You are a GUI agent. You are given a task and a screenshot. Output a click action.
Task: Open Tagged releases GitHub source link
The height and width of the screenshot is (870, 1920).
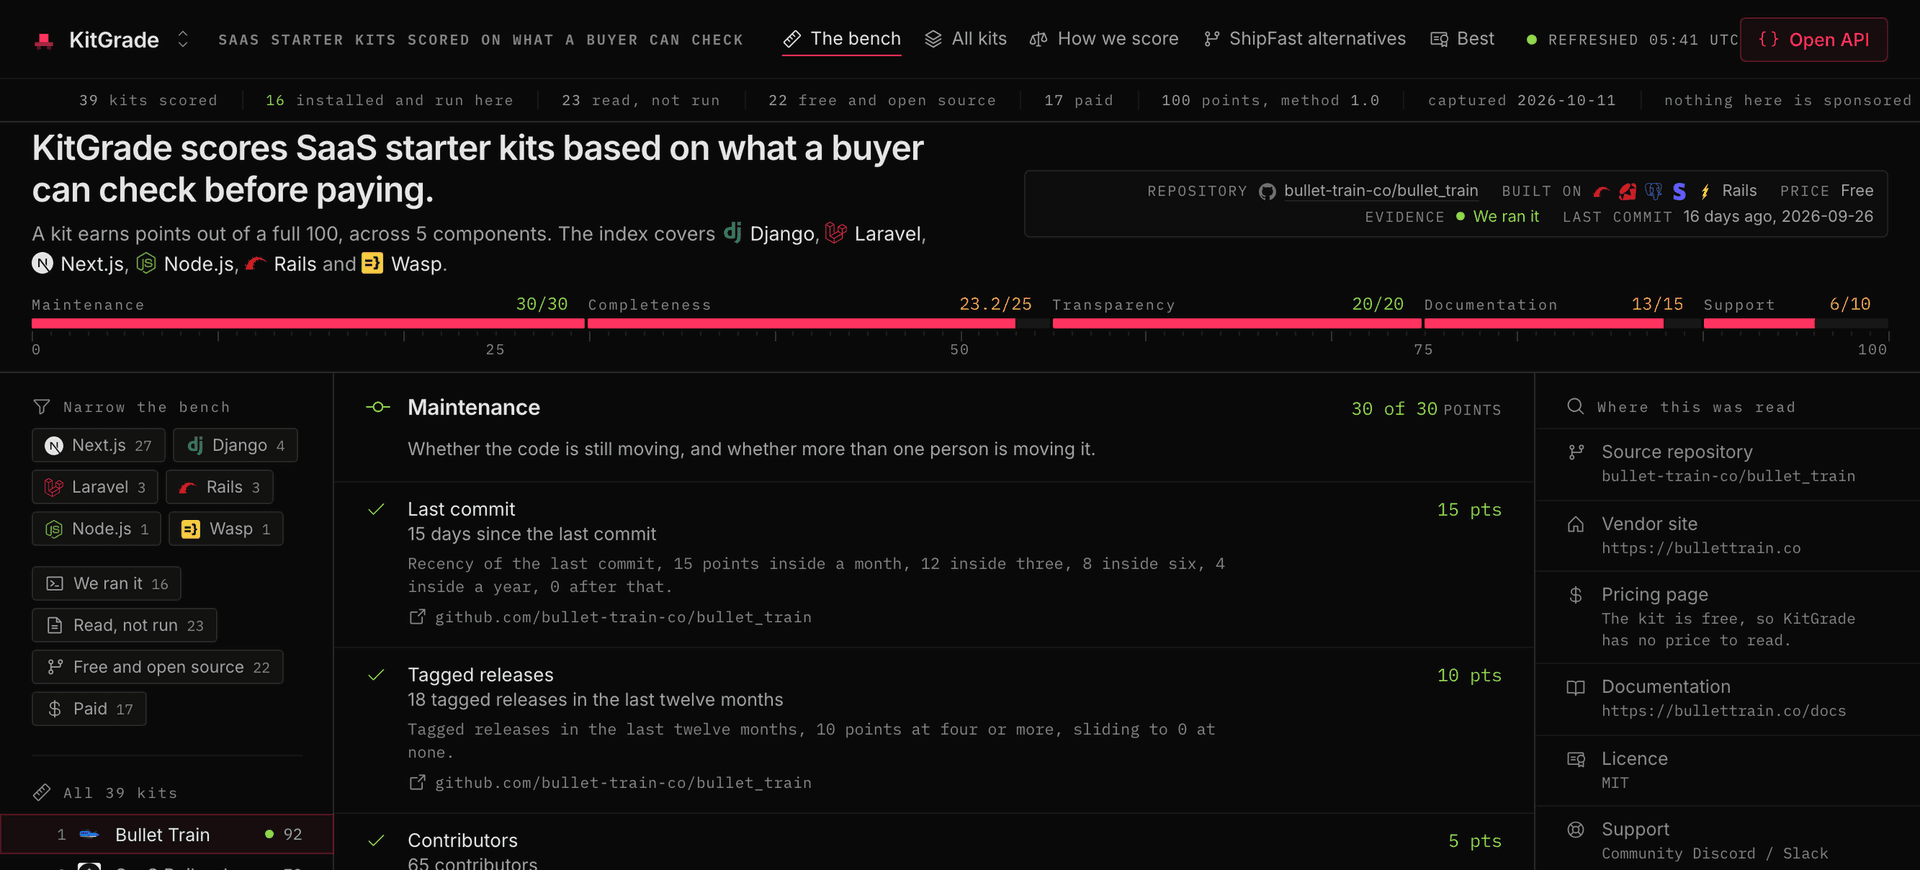(x=623, y=783)
